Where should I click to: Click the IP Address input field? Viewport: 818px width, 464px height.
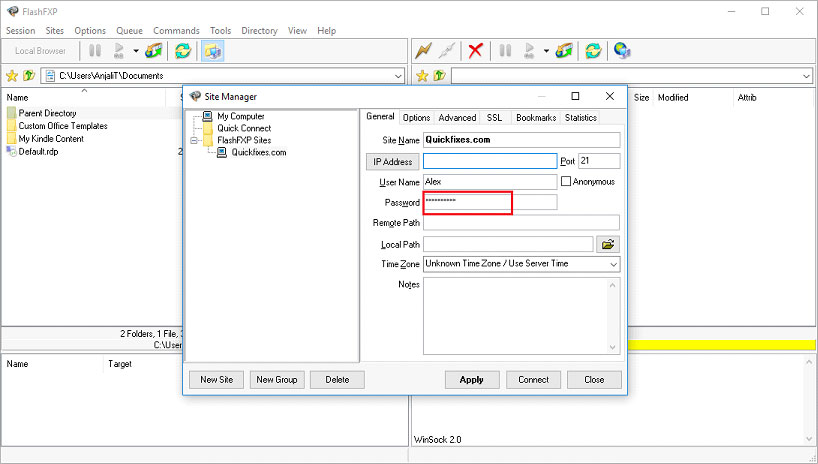pyautogui.click(x=490, y=161)
